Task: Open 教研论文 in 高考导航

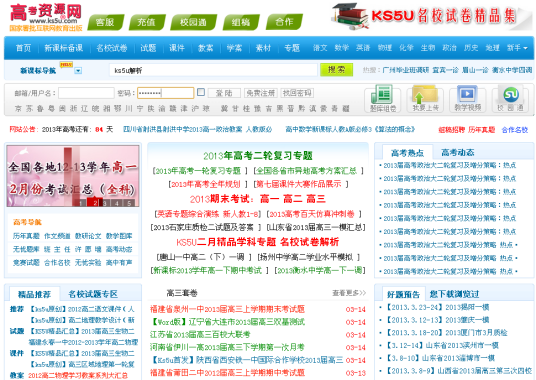Action: (88, 236)
